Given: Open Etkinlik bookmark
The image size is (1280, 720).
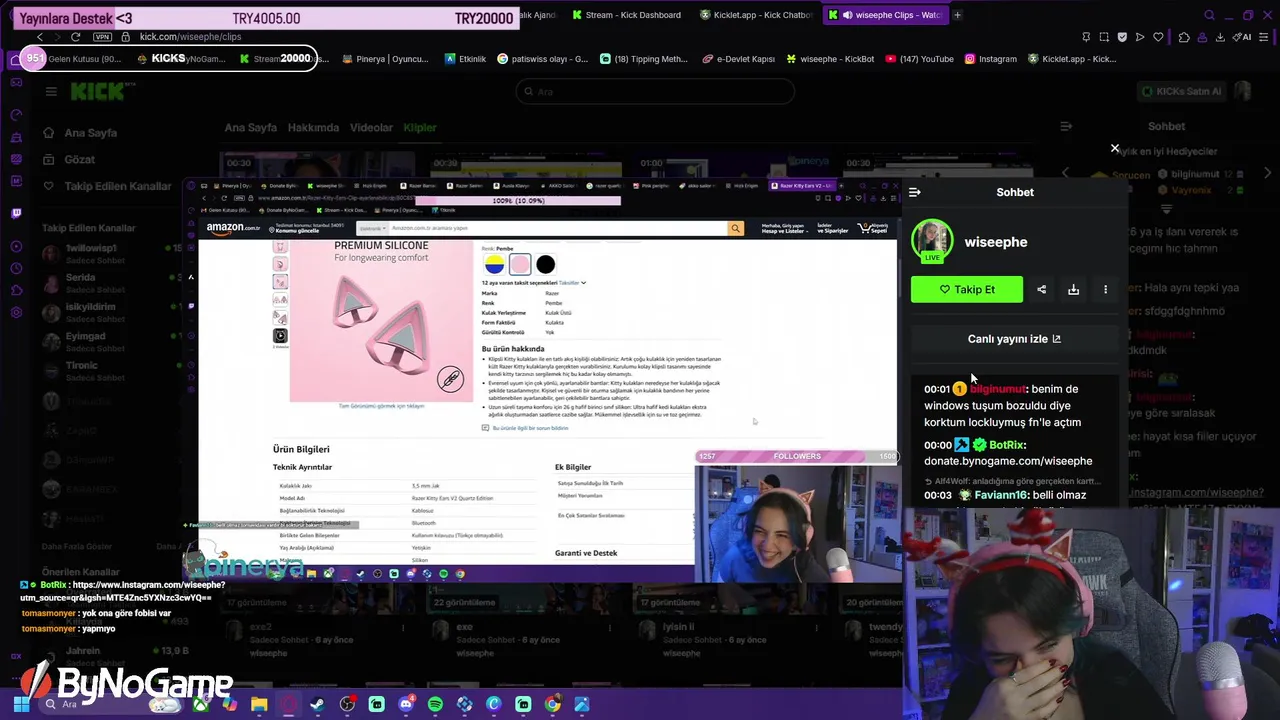Looking at the screenshot, I should [465, 59].
